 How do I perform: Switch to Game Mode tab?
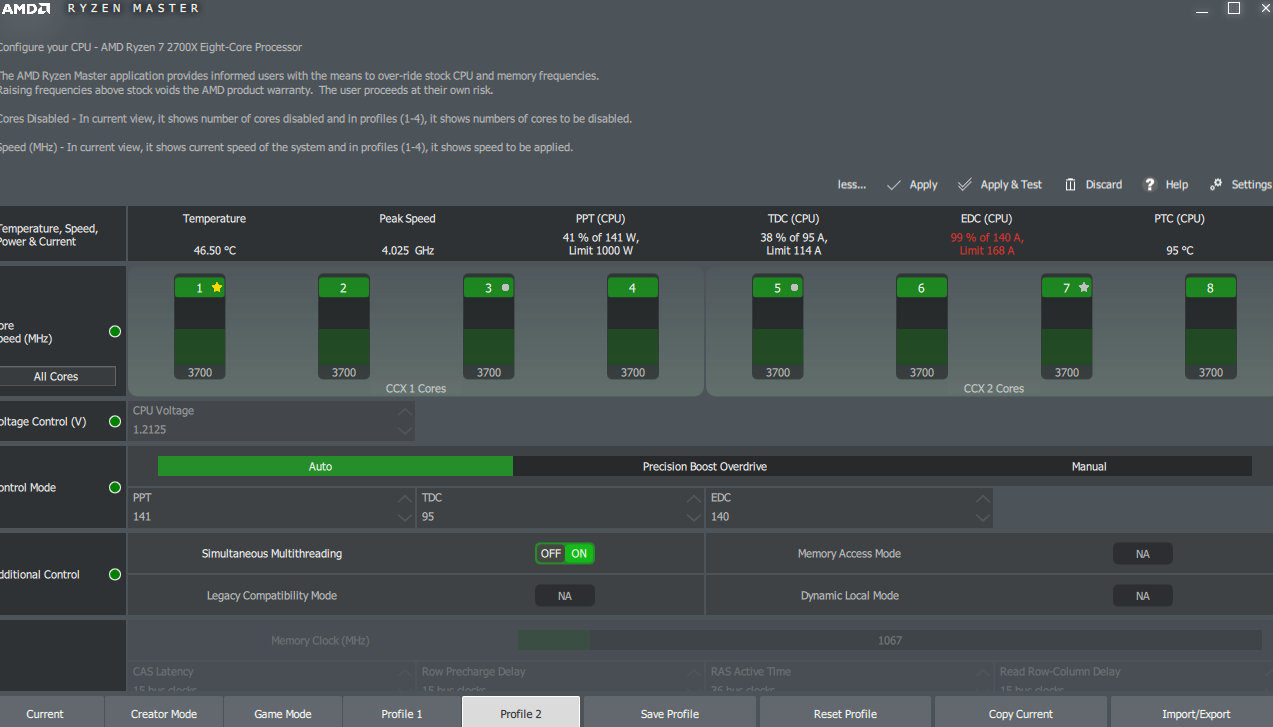[283, 714]
